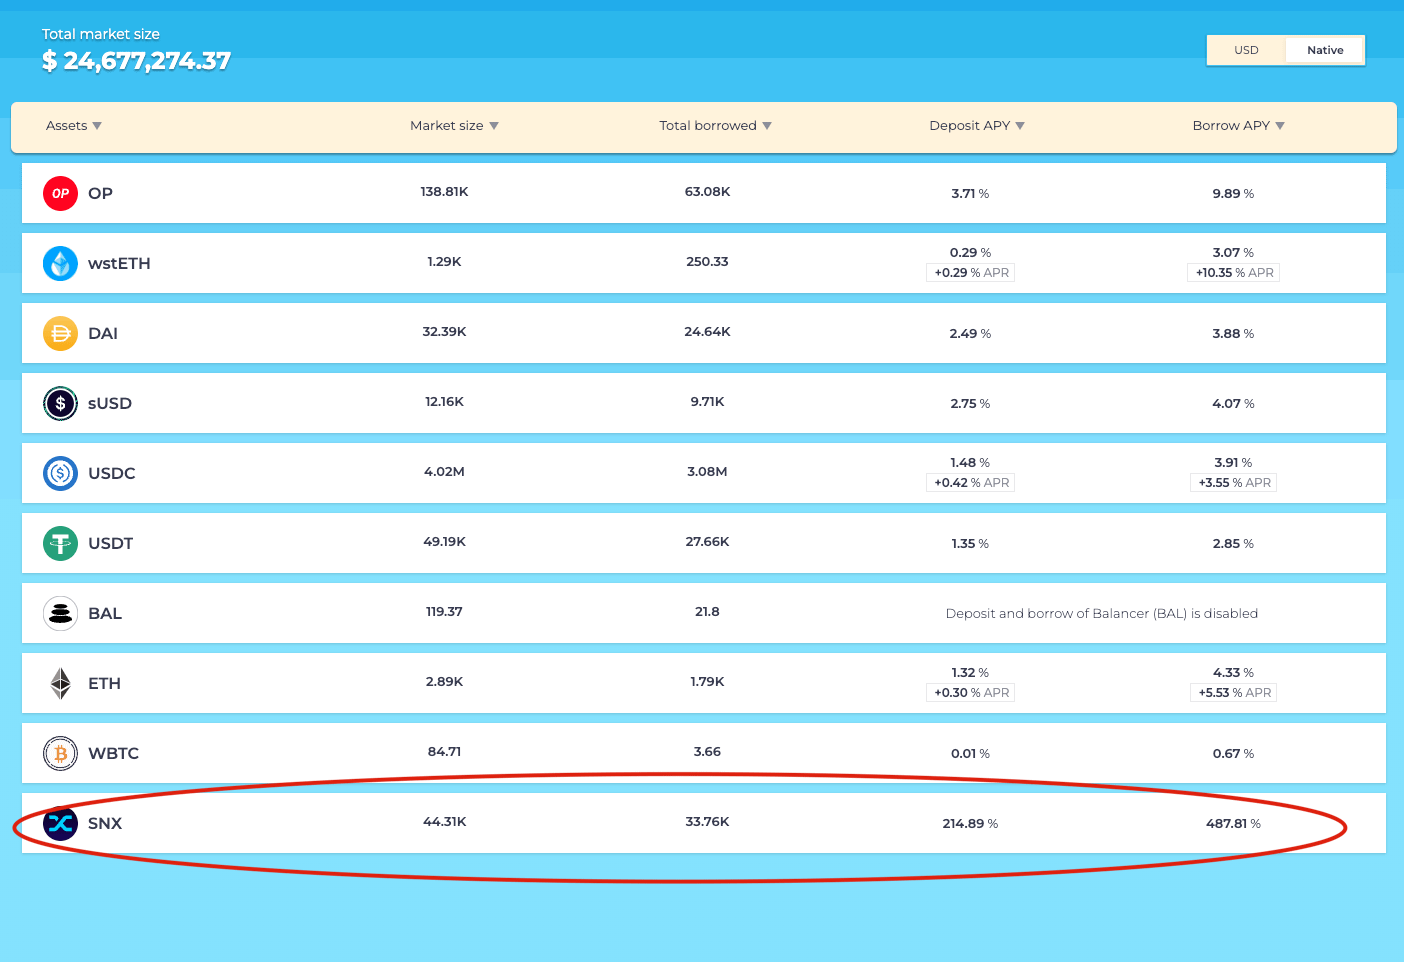This screenshot has width=1404, height=962.
Task: Click the WBTC token icon
Action: click(60, 753)
